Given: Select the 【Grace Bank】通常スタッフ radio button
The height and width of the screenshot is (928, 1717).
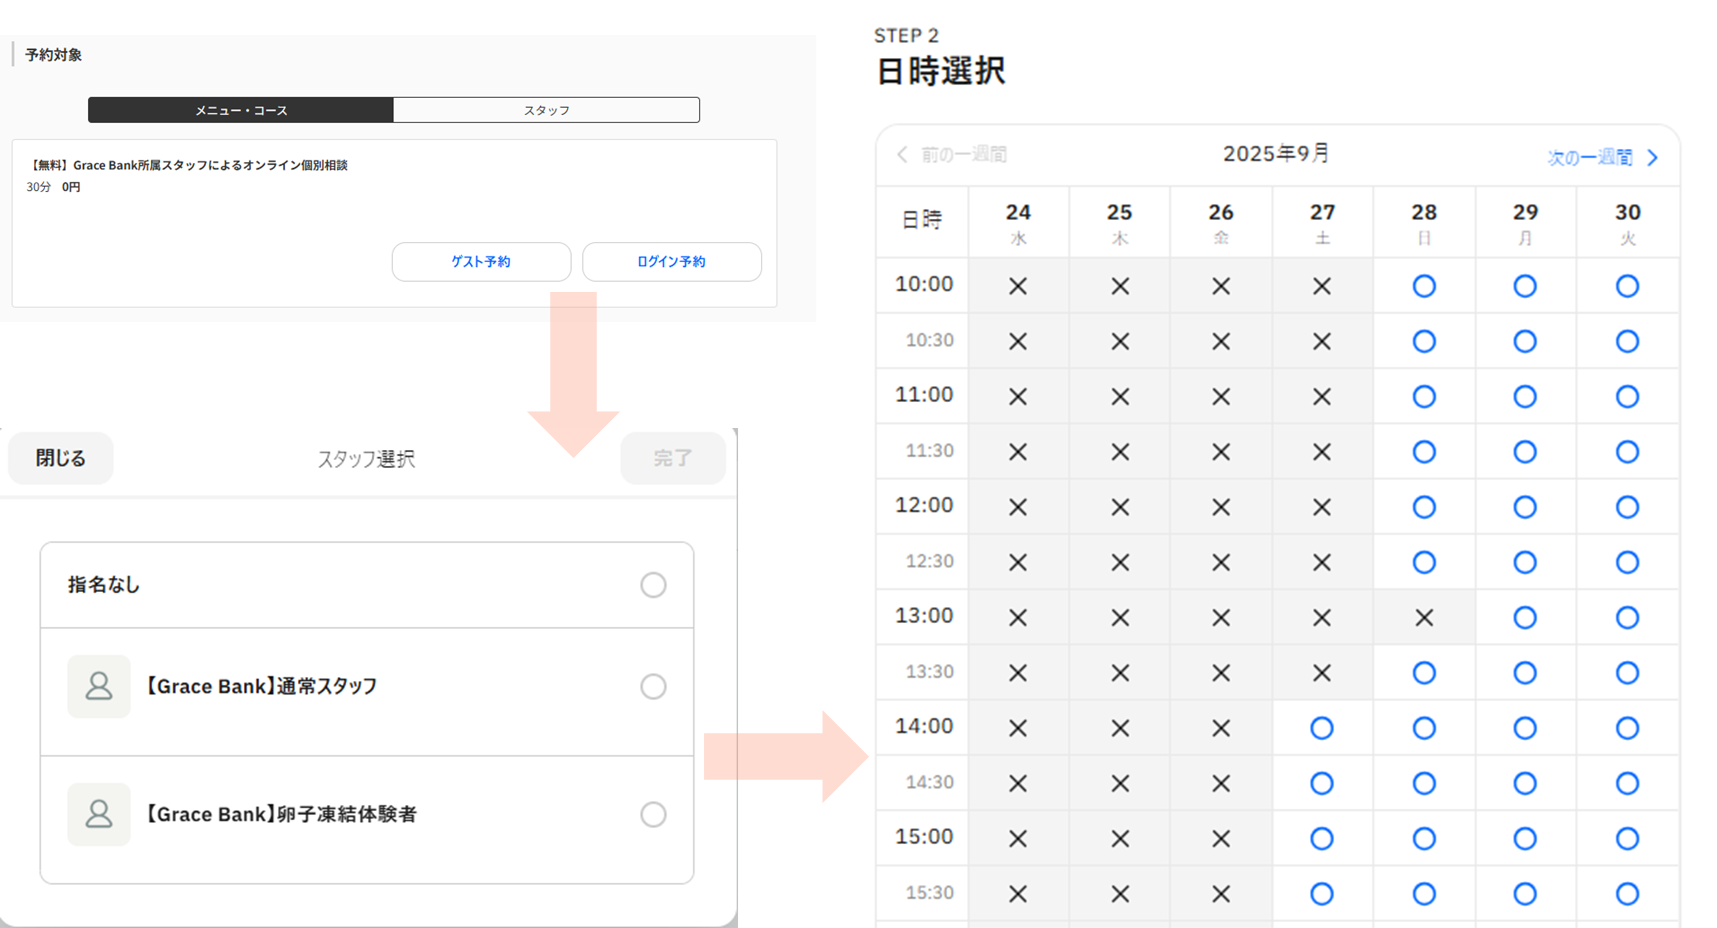Looking at the screenshot, I should click(653, 686).
